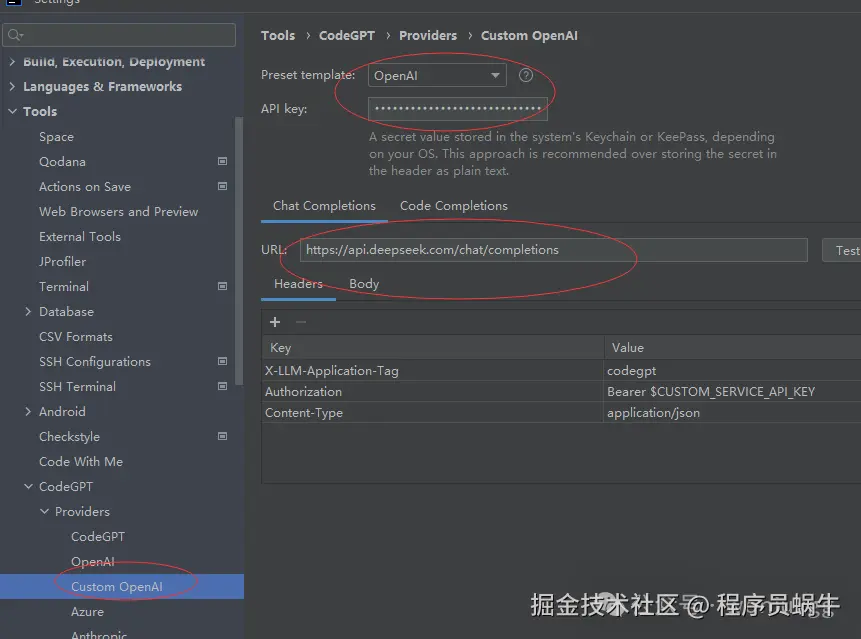Expand the Database node
Screen dimensions: 861x639
tap(28, 311)
